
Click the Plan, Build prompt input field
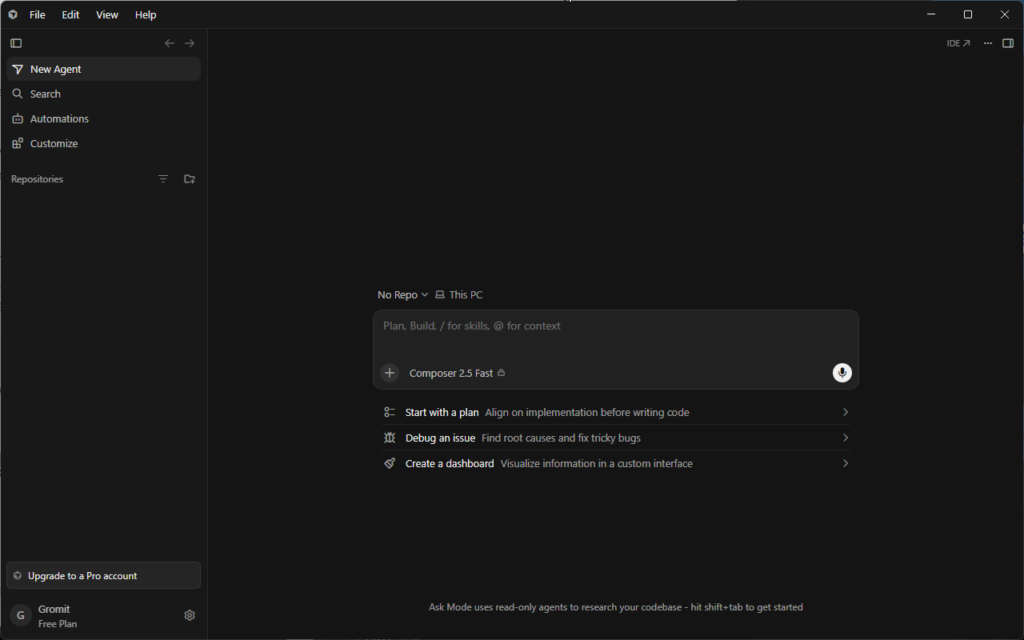[x=616, y=333]
